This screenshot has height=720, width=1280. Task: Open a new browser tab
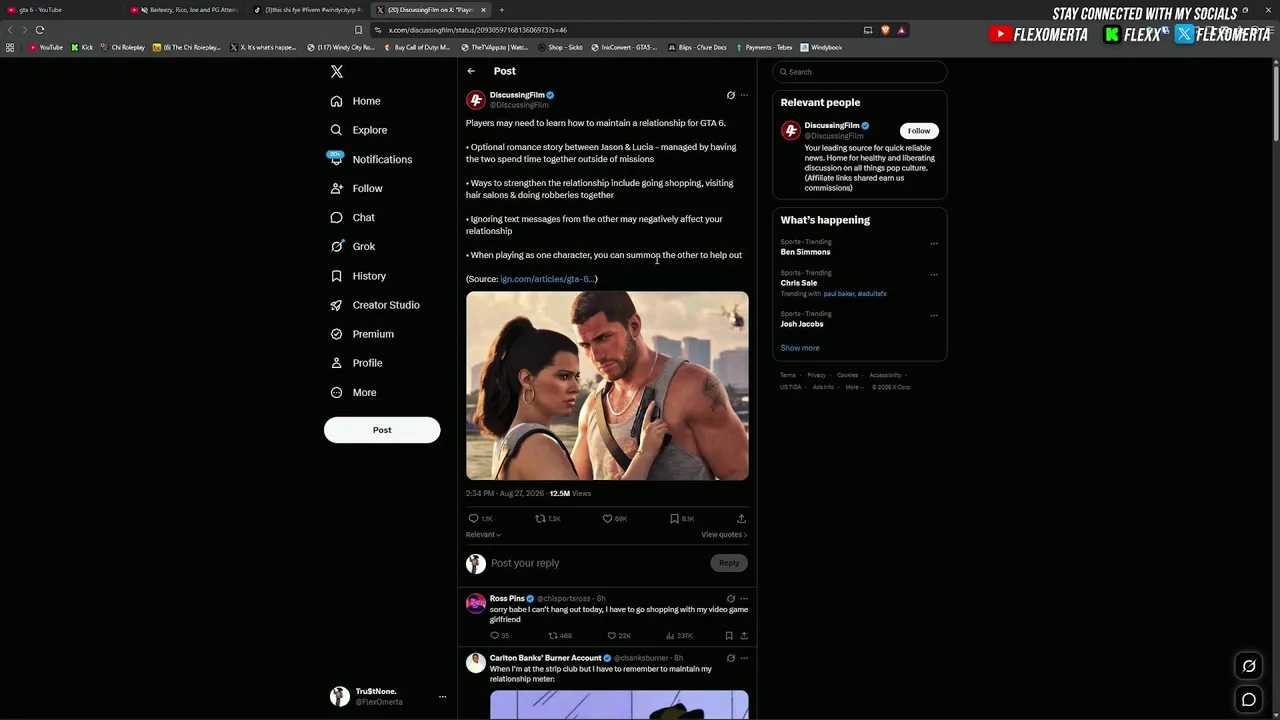(x=502, y=10)
